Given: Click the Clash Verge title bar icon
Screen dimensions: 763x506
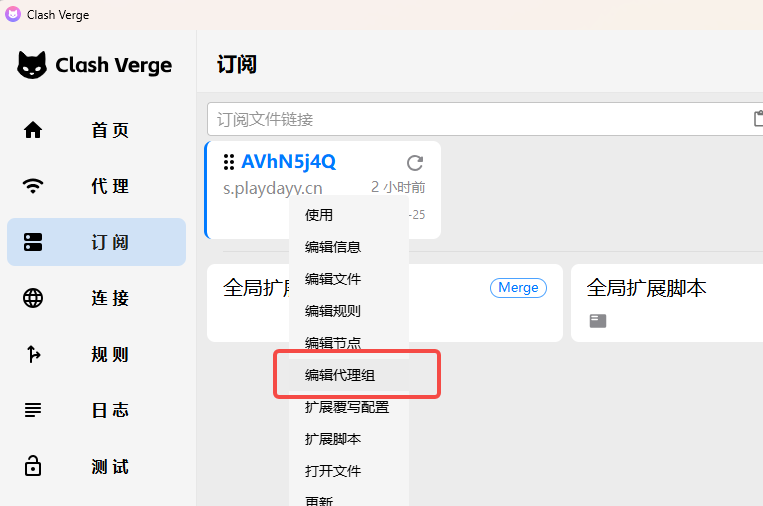Looking at the screenshot, I should tap(13, 14).
